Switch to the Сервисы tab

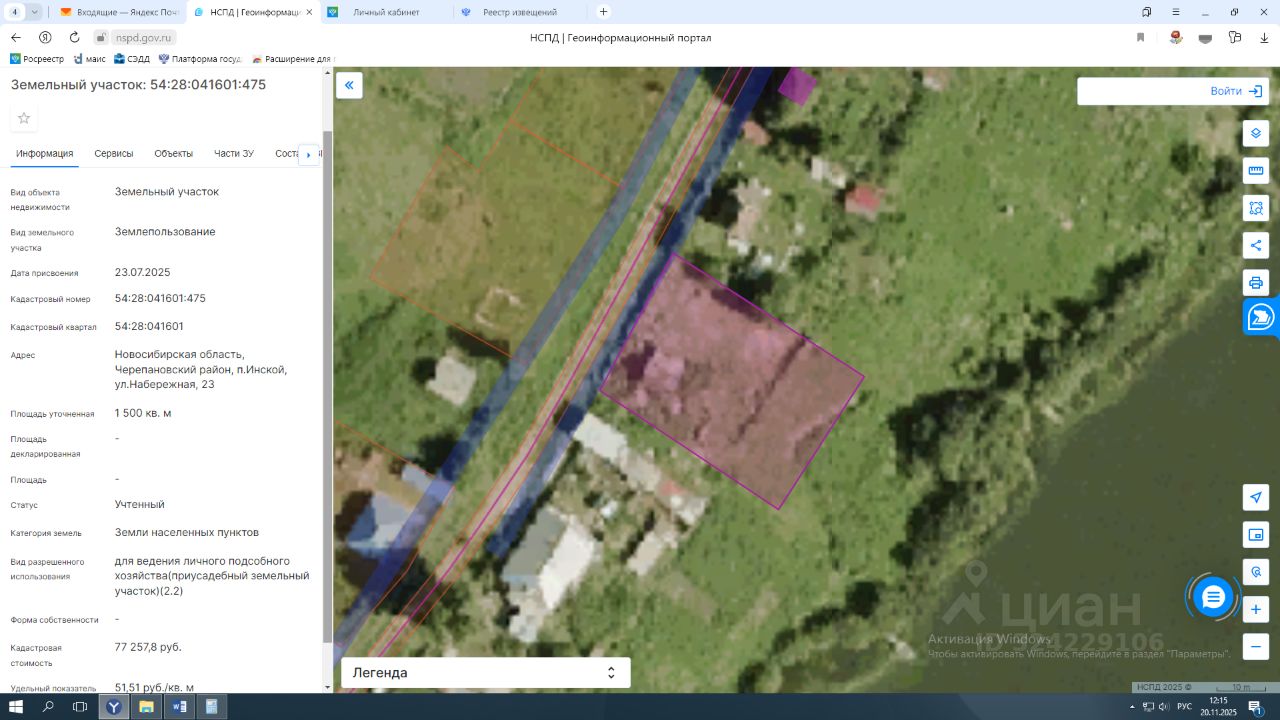(114, 153)
